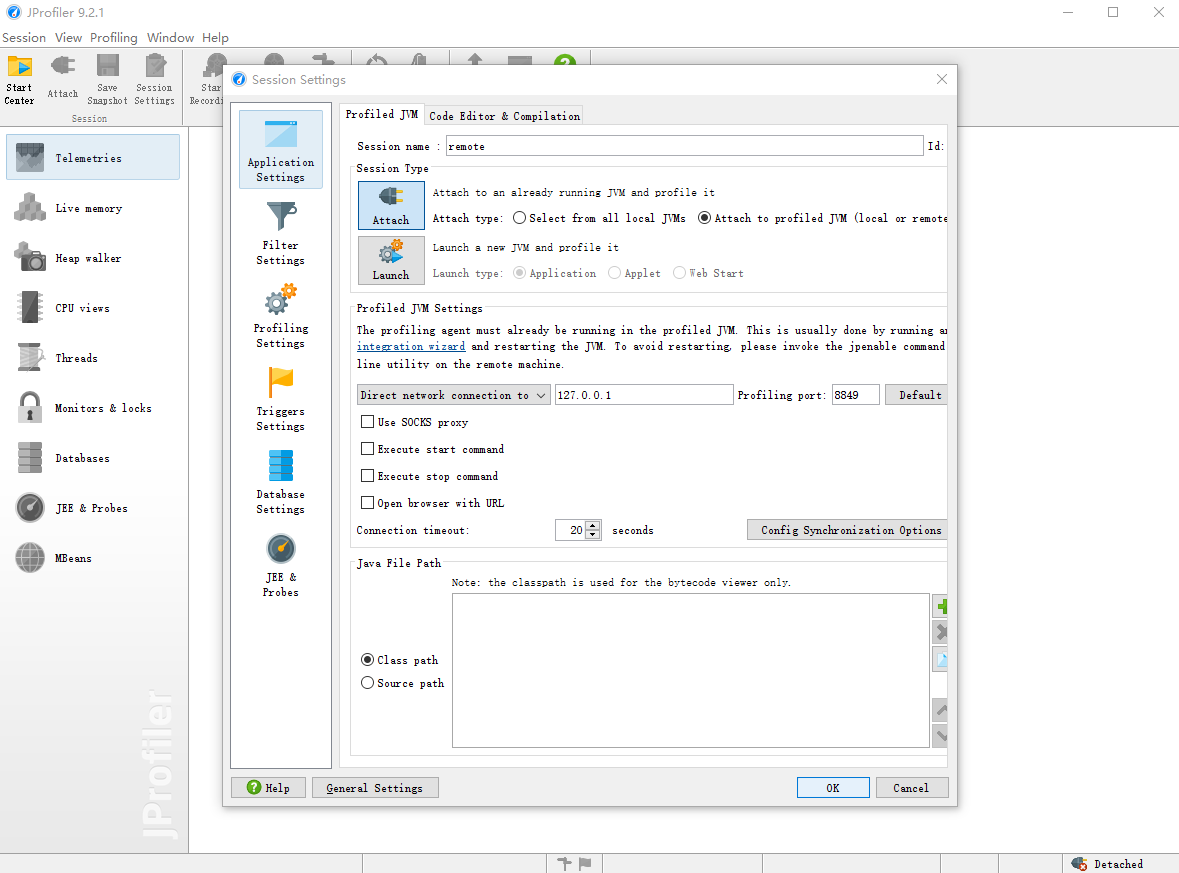
Task: Select 'Attach to profiled JVM' radio
Action: point(704,217)
